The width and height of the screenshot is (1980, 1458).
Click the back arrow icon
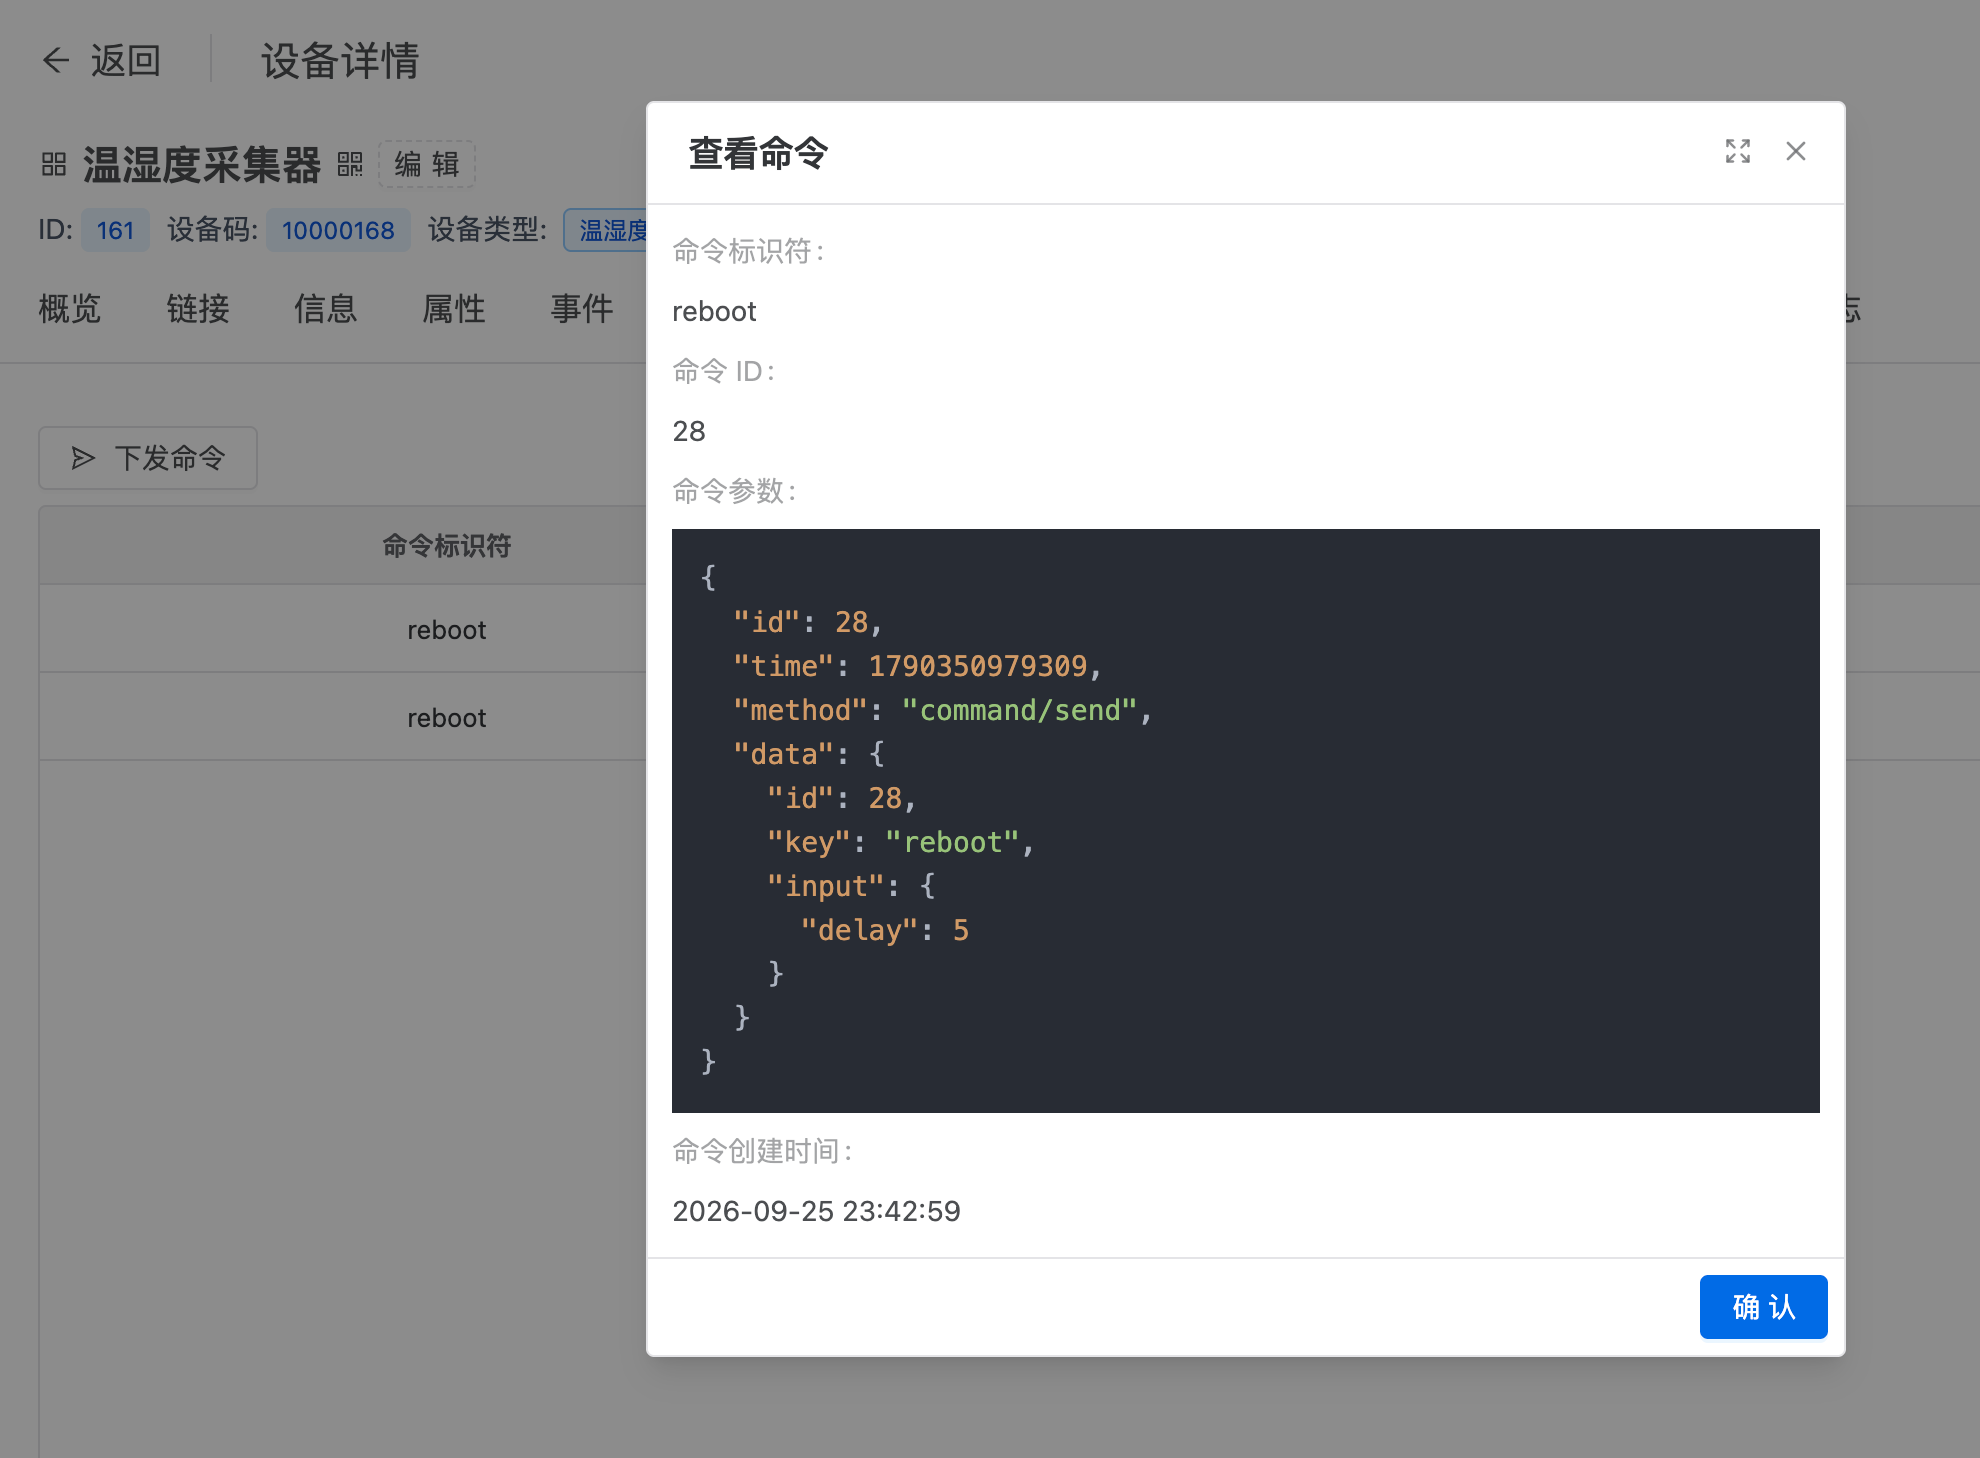[55, 61]
